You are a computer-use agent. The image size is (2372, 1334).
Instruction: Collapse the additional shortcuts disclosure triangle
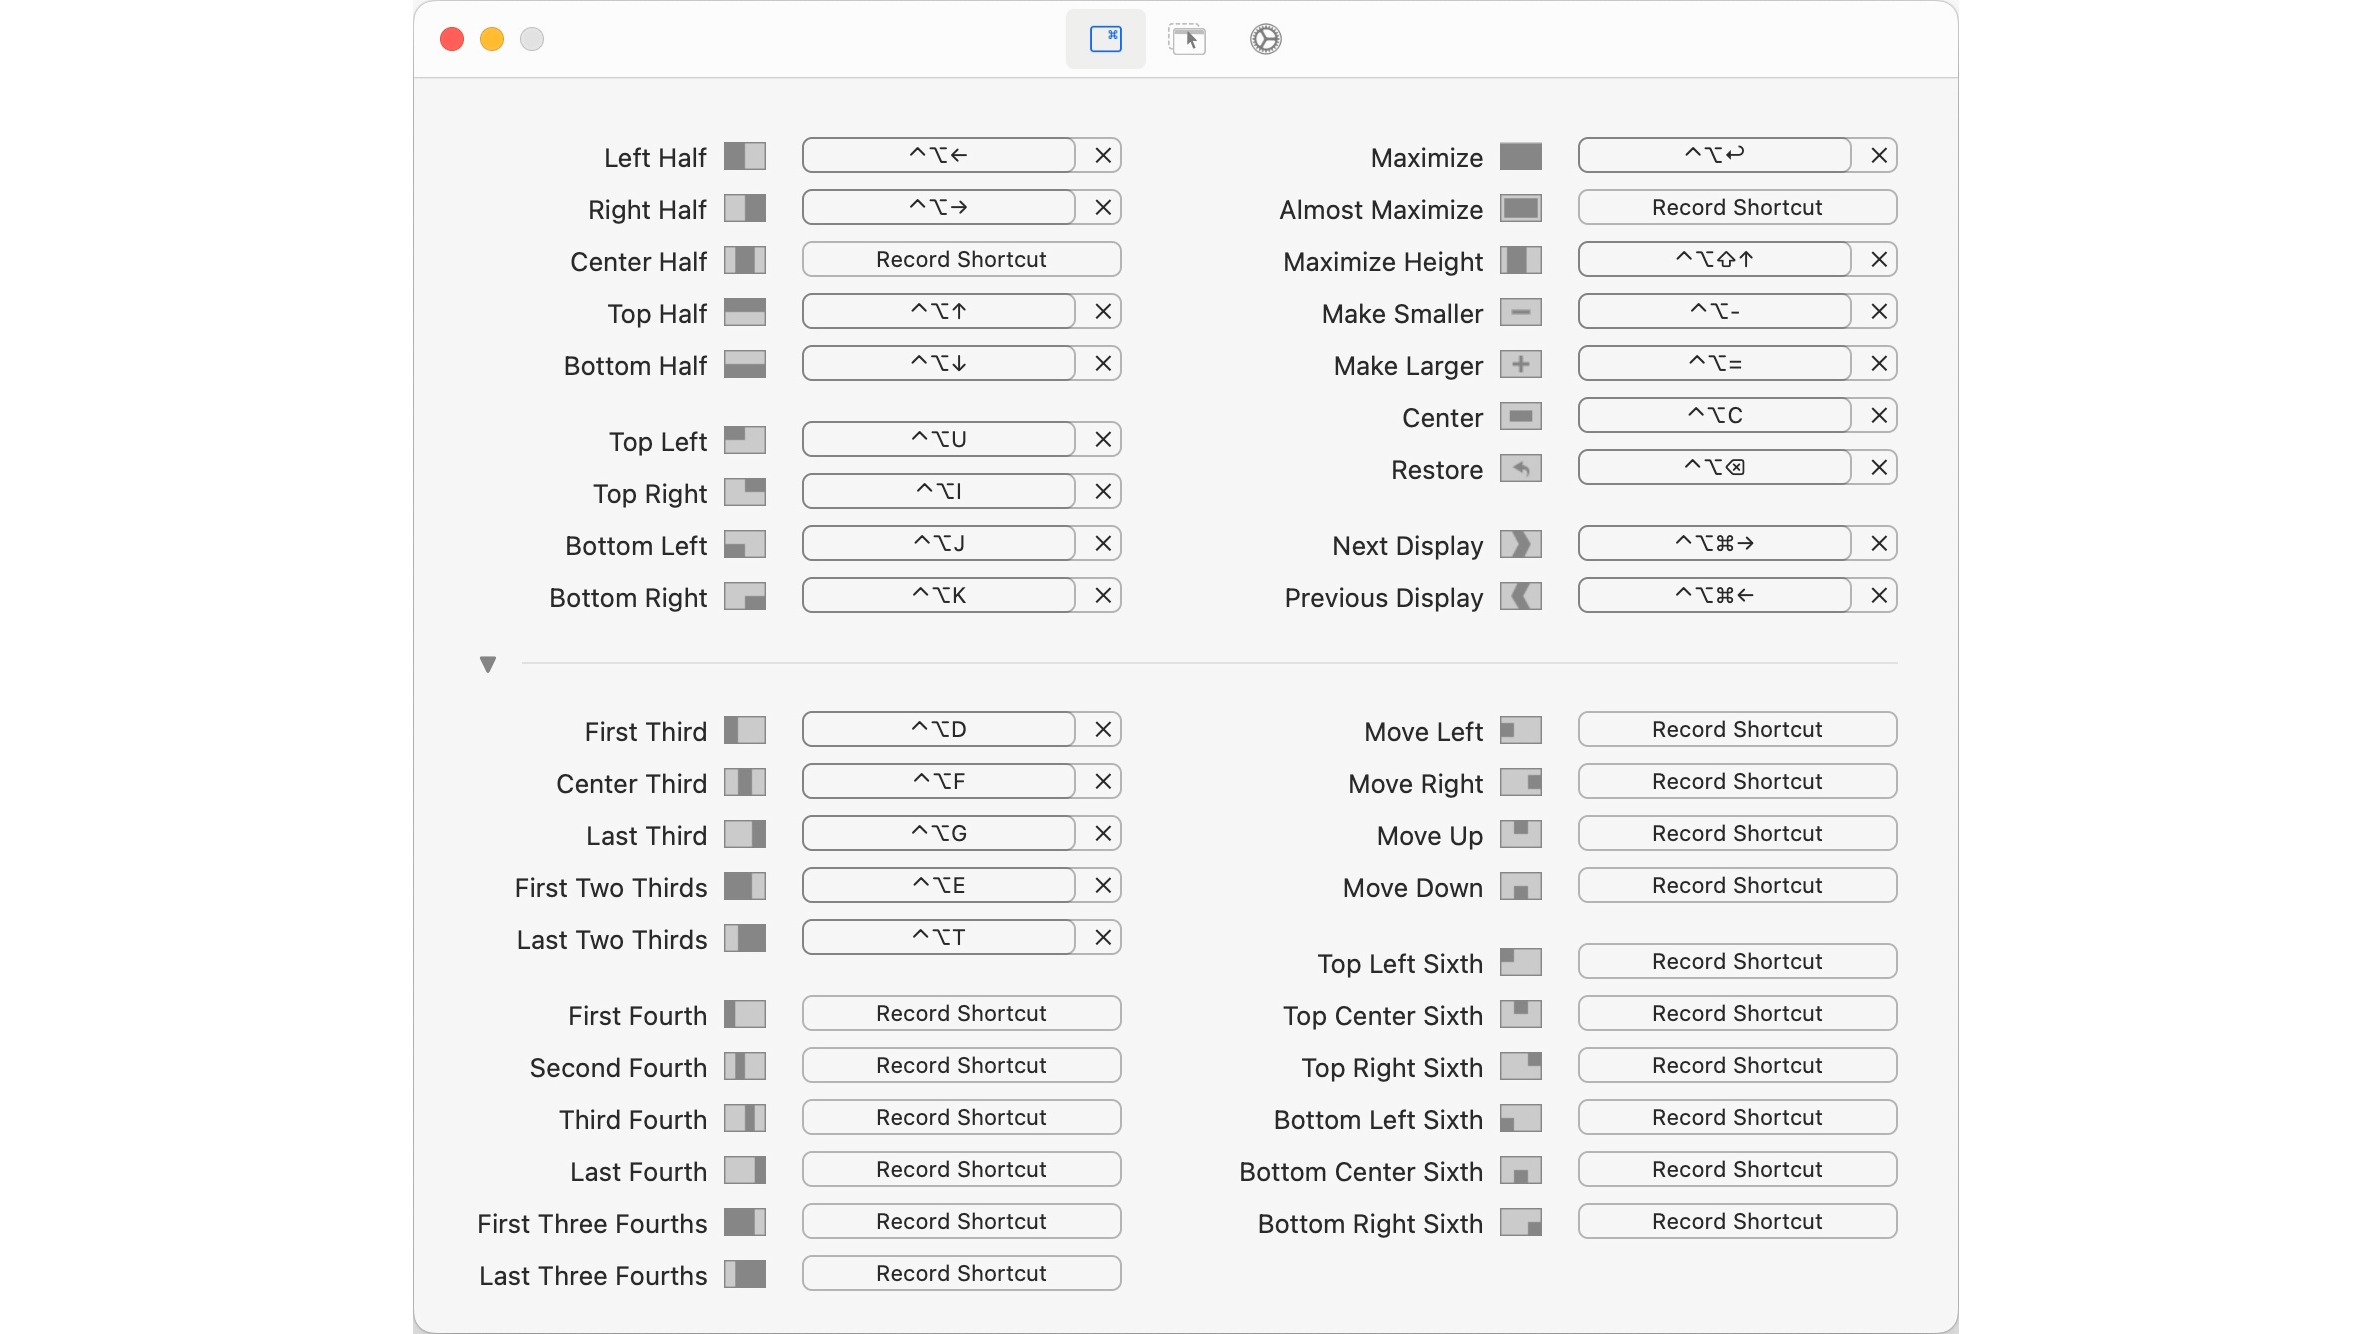click(488, 664)
